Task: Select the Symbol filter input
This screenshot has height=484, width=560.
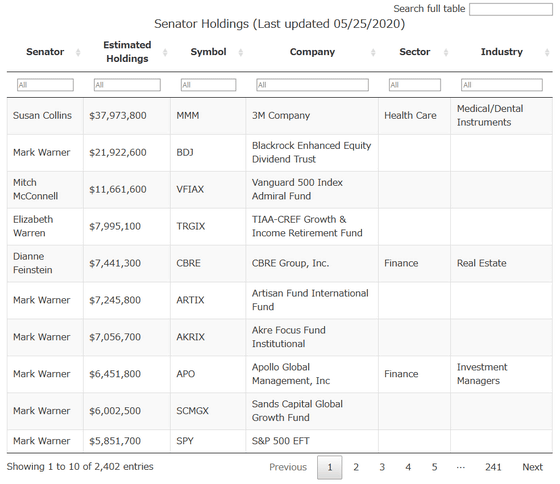Action: [209, 85]
